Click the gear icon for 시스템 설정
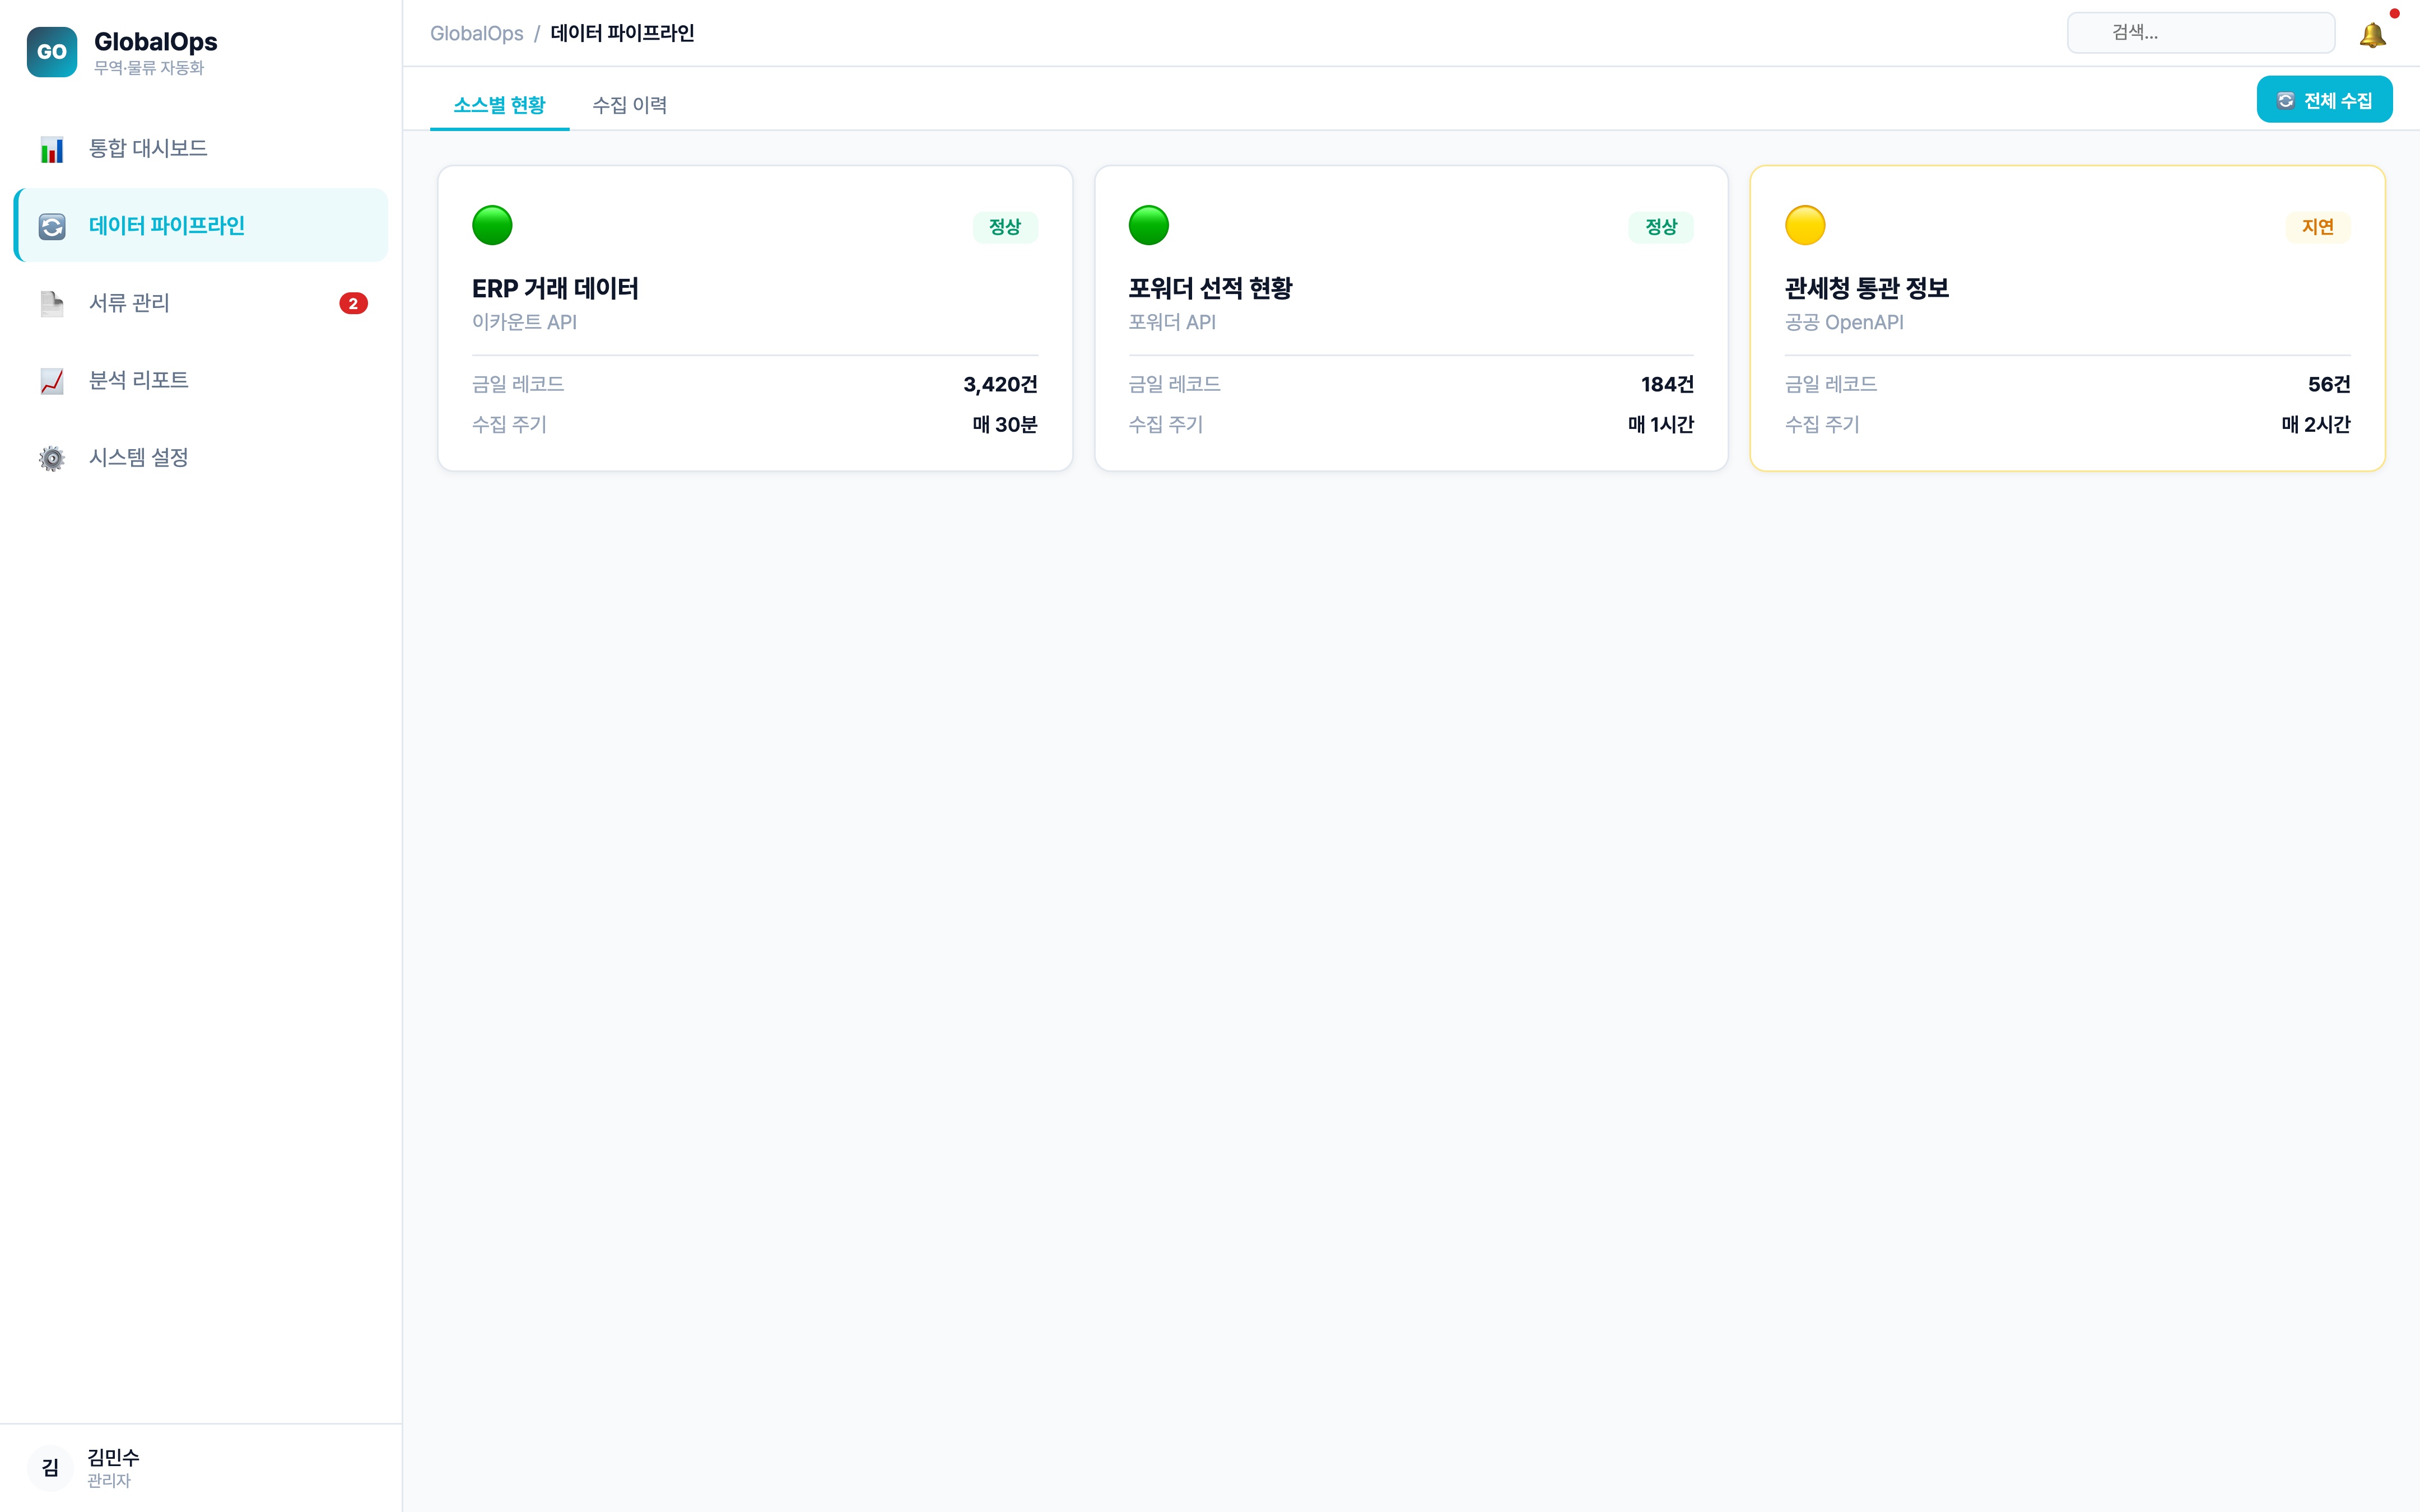 pyautogui.click(x=51, y=458)
